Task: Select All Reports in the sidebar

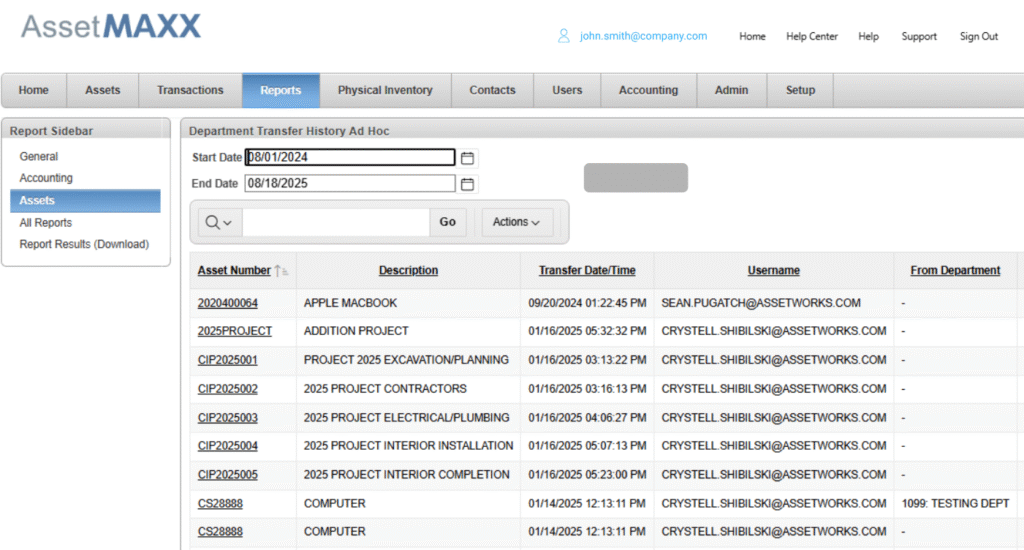Action: point(46,223)
